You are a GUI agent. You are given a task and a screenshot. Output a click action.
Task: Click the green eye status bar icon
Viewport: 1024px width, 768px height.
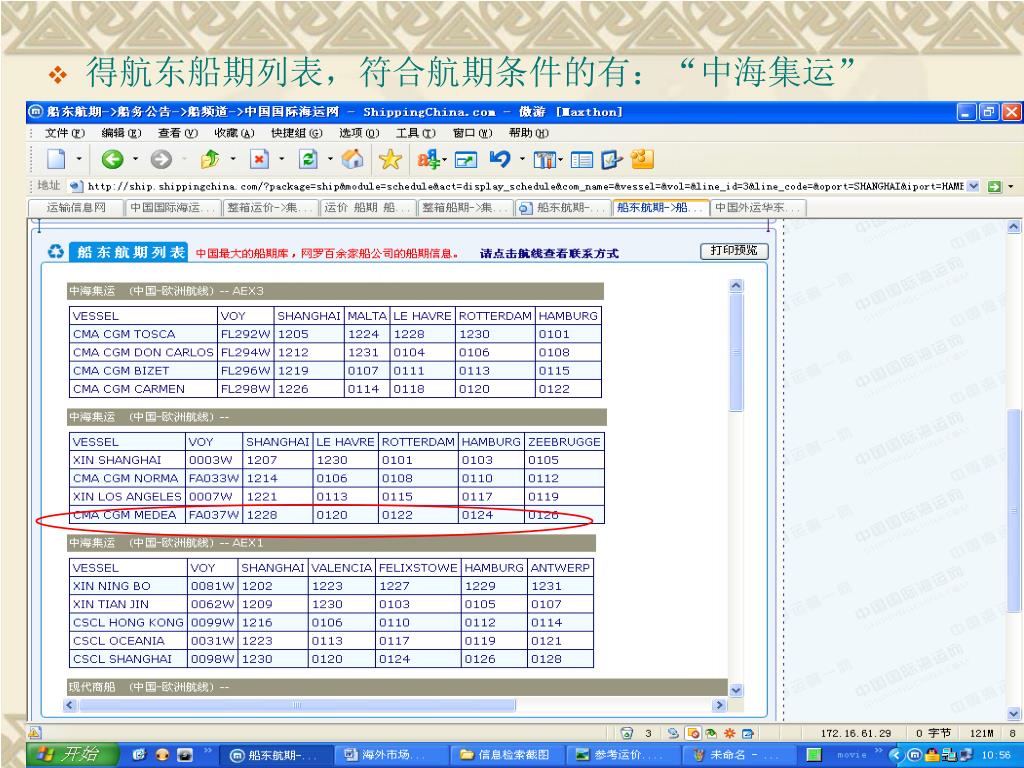[x=711, y=733]
